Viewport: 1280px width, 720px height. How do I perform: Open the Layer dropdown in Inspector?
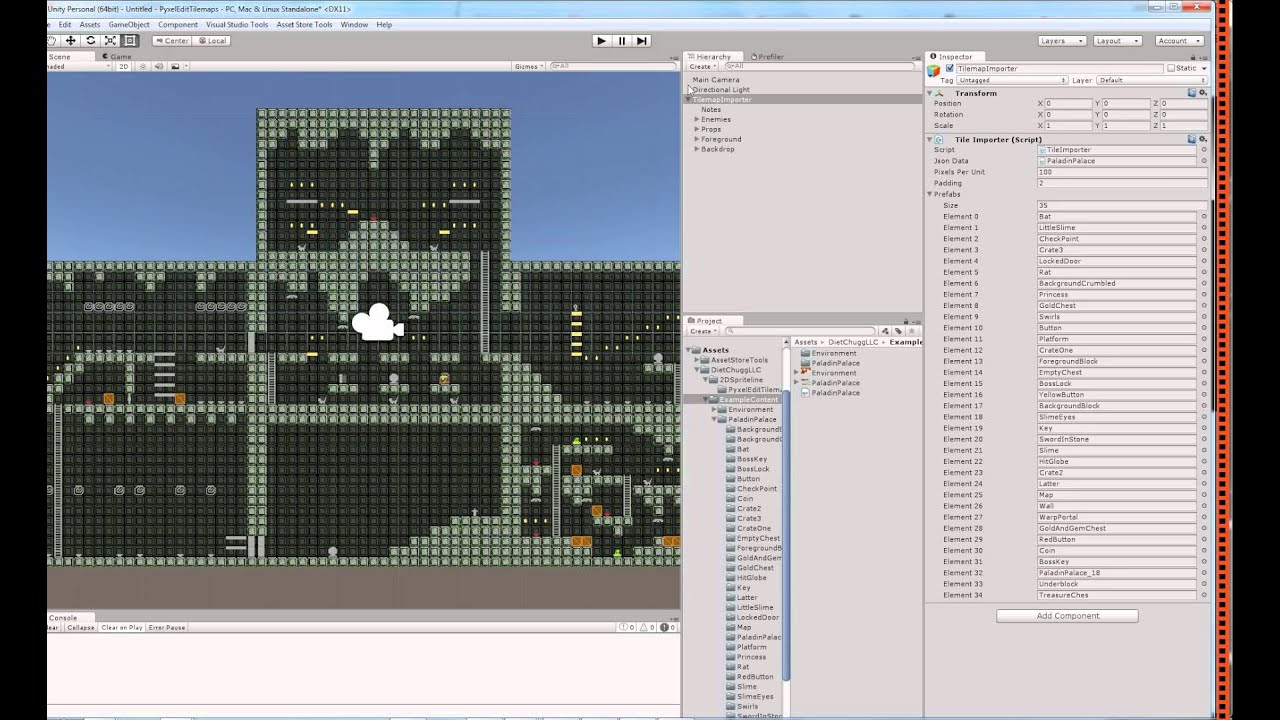(x=1151, y=80)
